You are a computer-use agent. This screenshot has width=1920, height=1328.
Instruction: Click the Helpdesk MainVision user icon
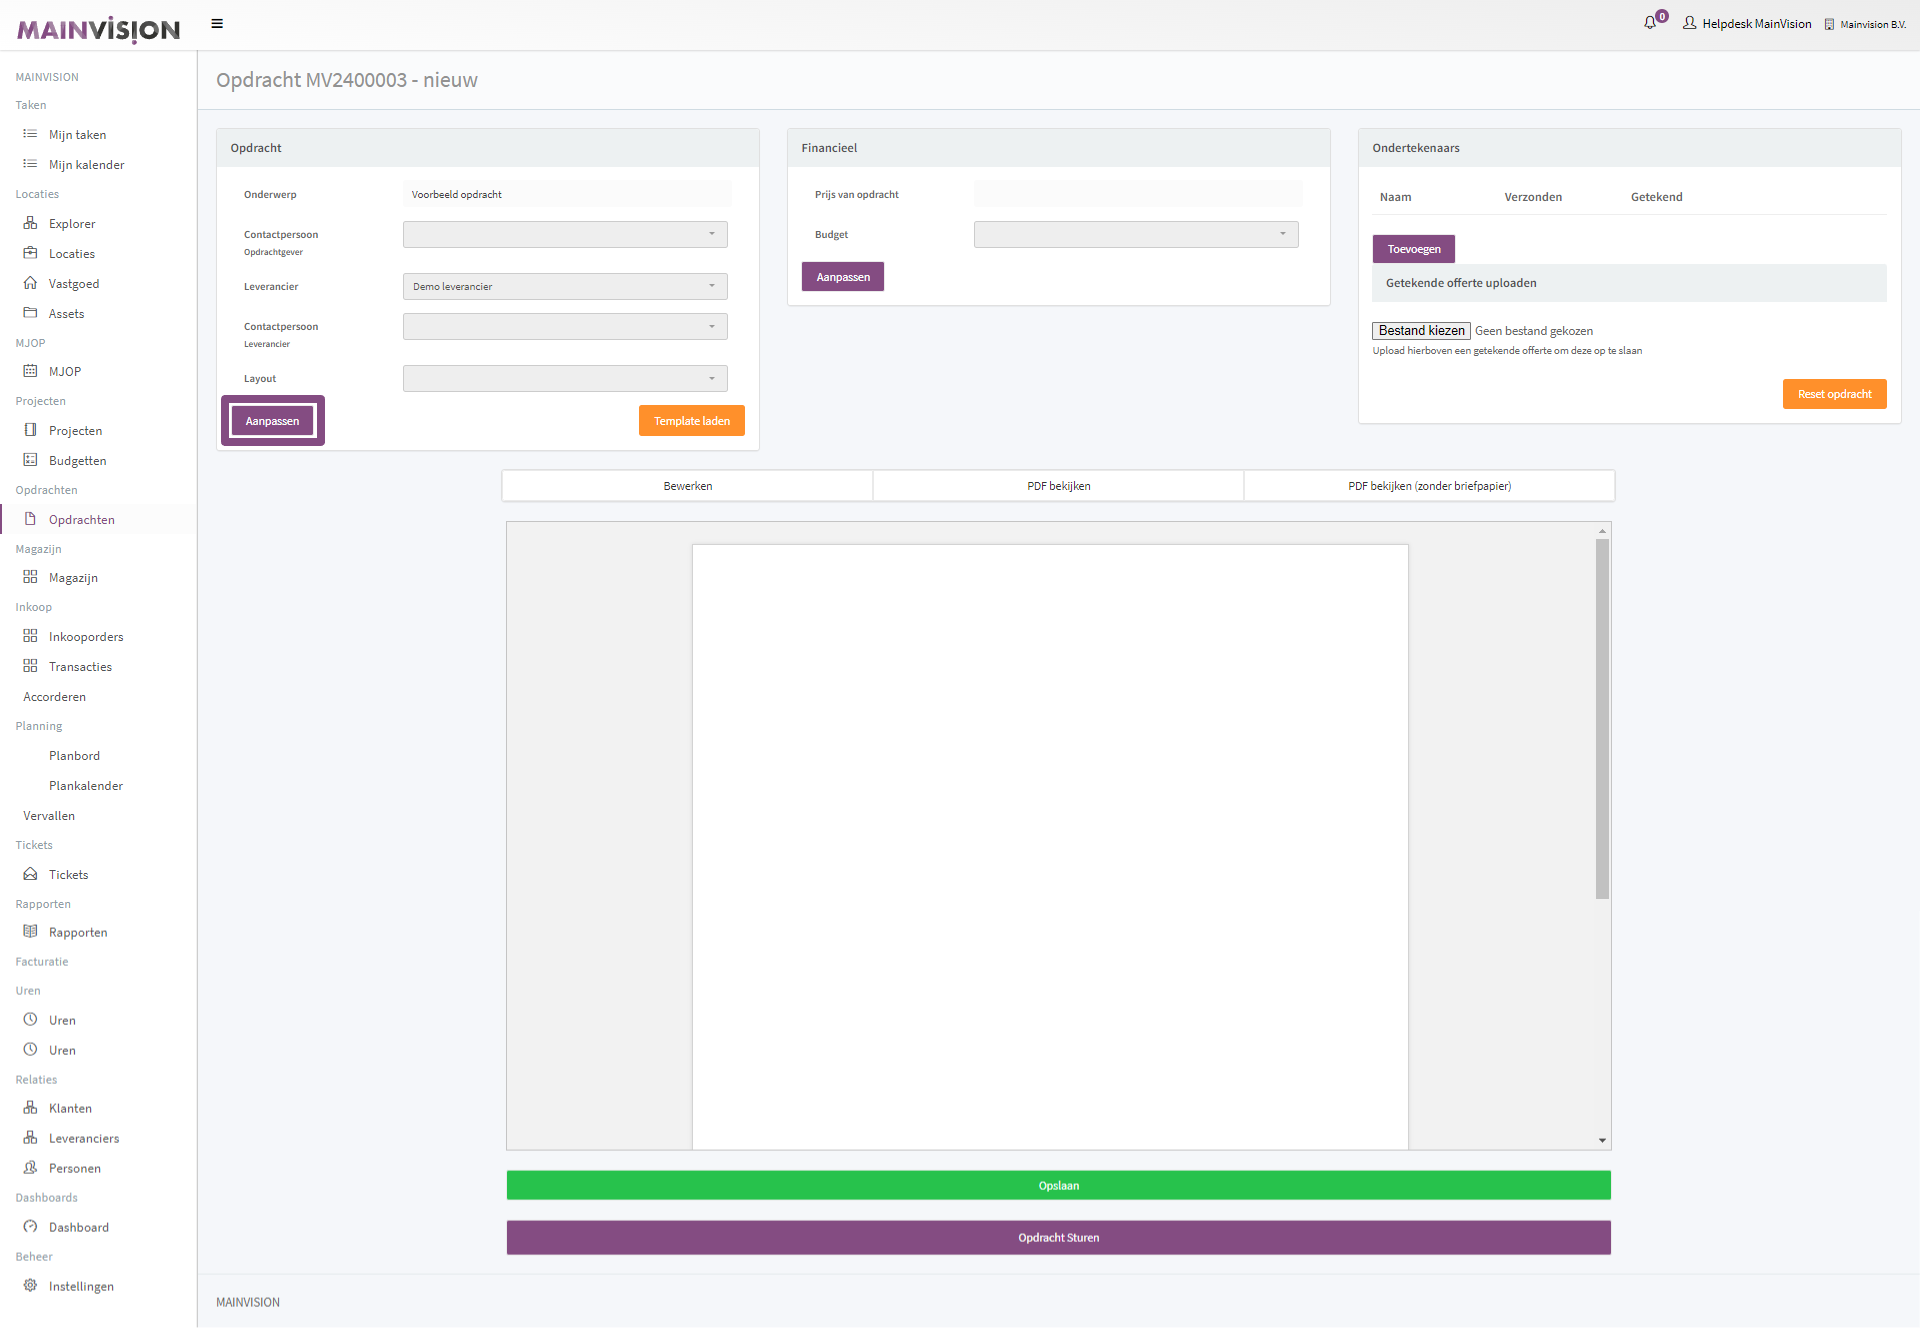click(x=1690, y=23)
